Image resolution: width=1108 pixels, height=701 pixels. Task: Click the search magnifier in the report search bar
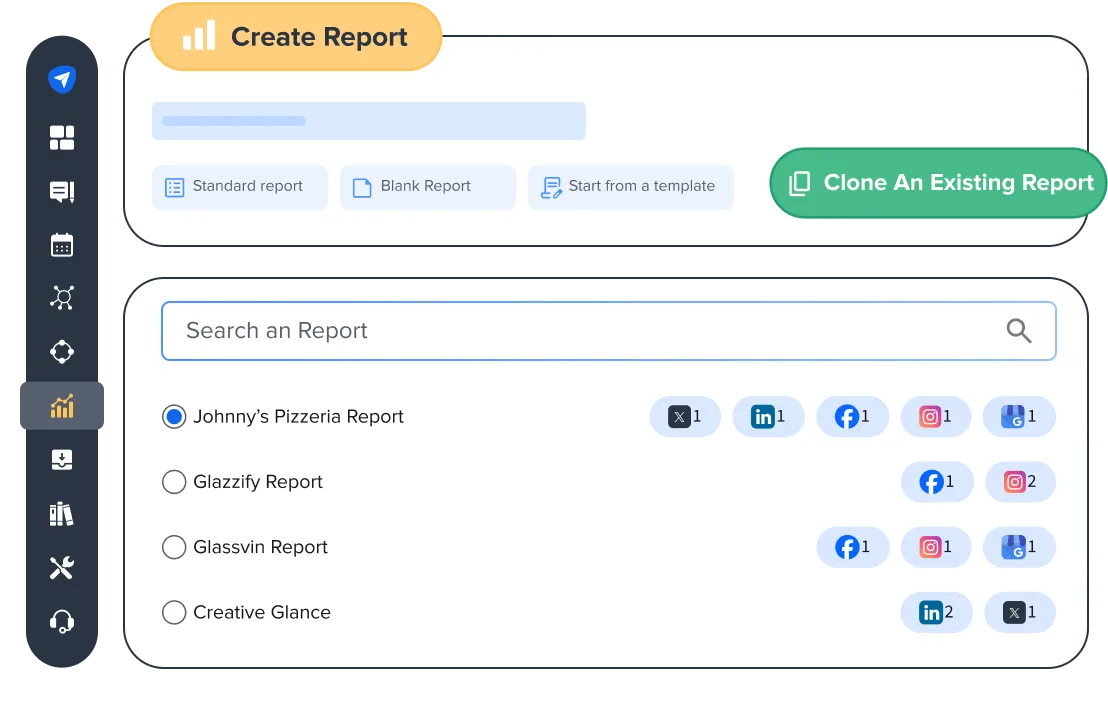pos(1019,330)
